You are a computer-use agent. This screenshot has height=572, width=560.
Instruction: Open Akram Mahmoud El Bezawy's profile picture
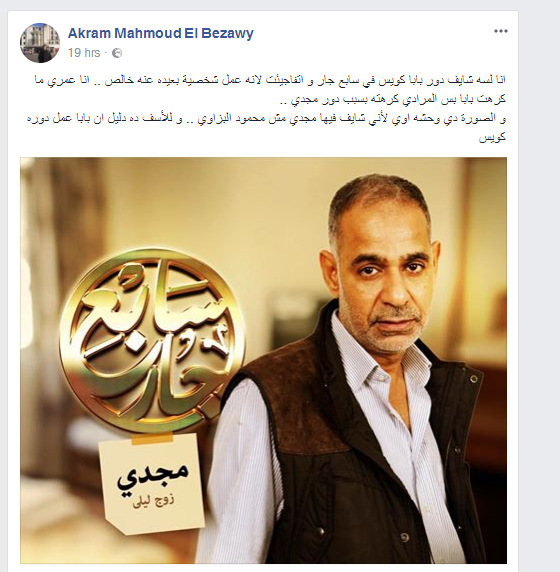click(40, 43)
